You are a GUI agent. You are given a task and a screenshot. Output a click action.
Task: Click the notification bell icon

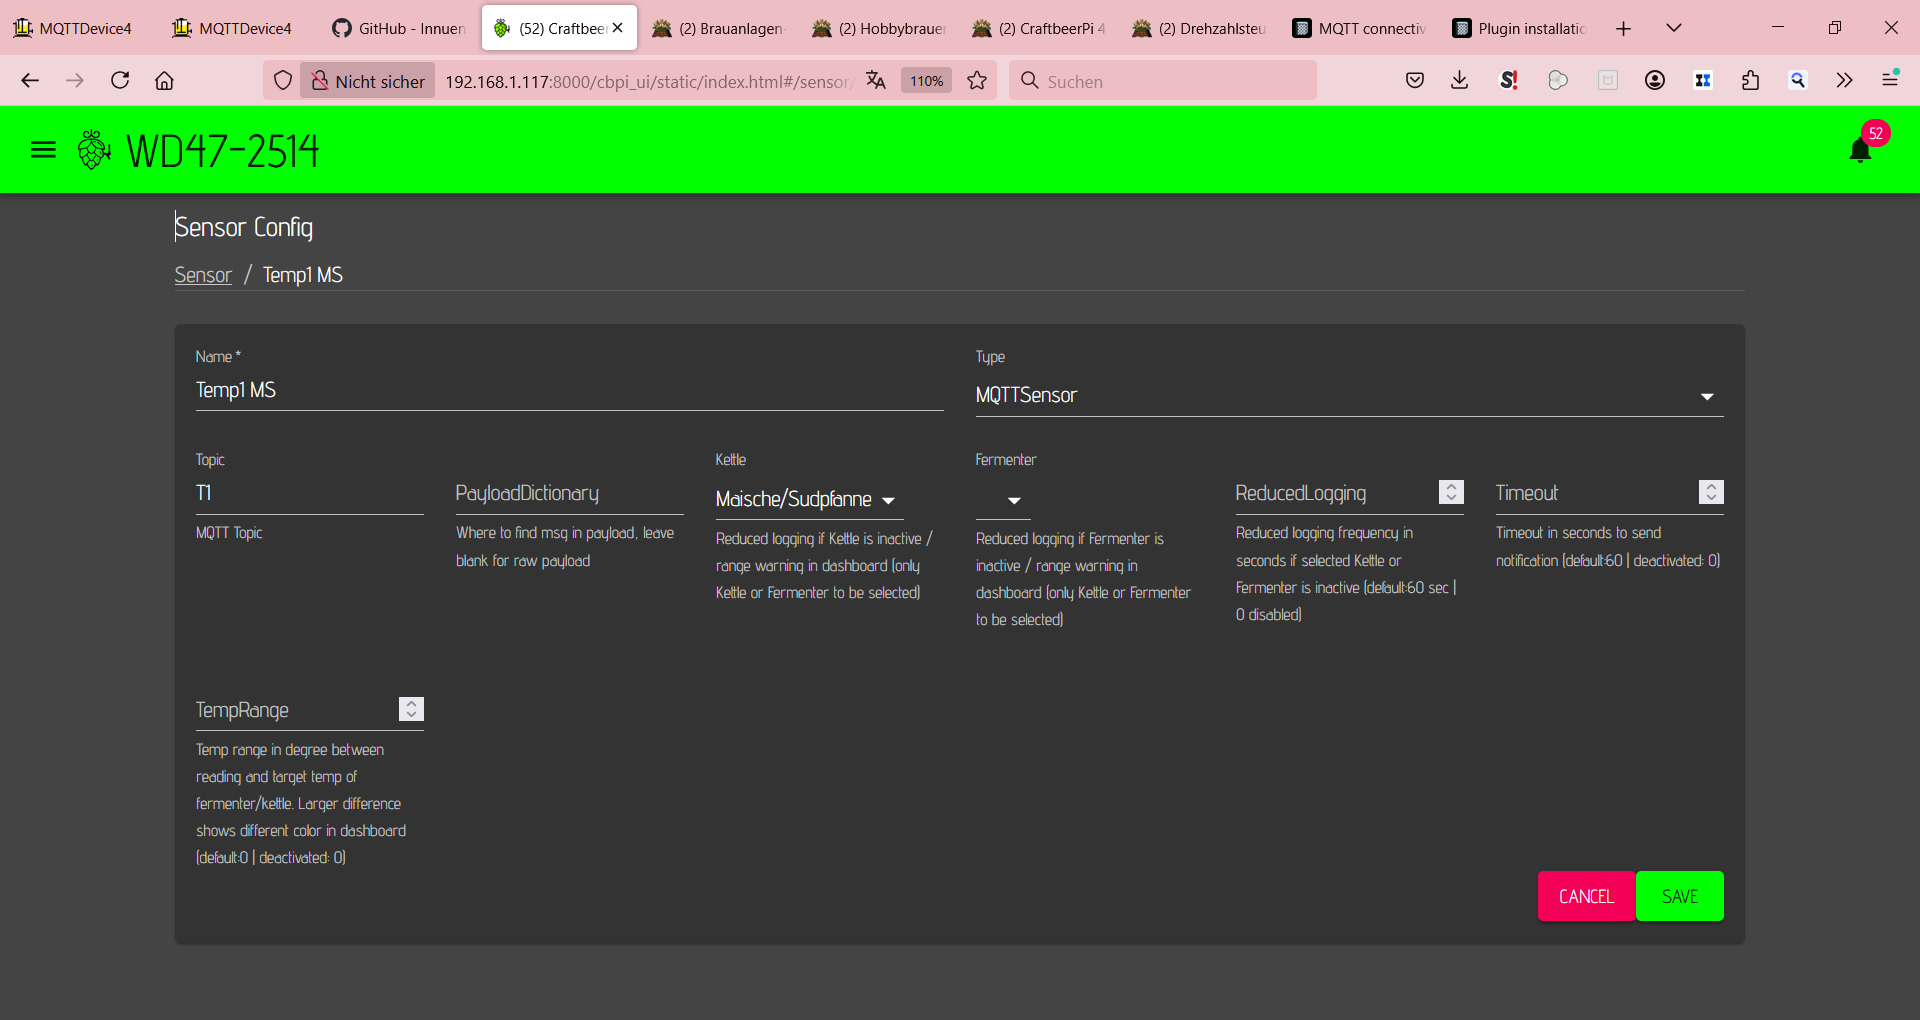point(1860,151)
